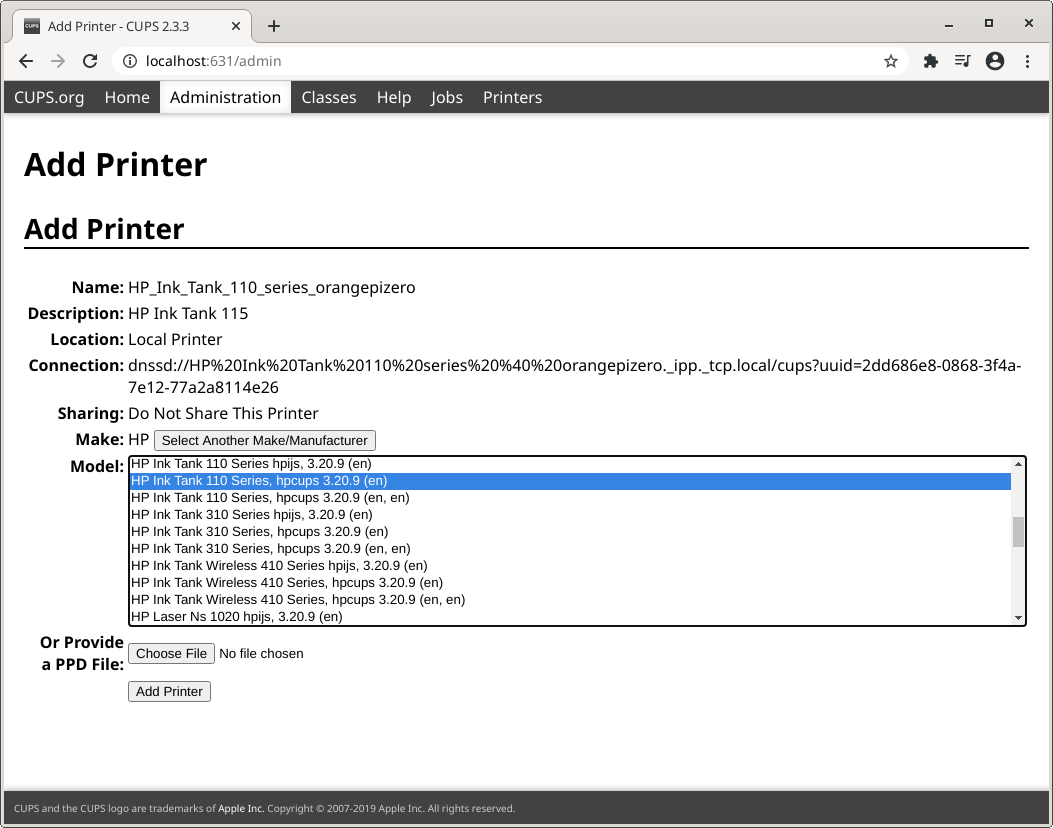Follow the Apple Inc. link in footer
The image size is (1053, 828).
click(241, 809)
